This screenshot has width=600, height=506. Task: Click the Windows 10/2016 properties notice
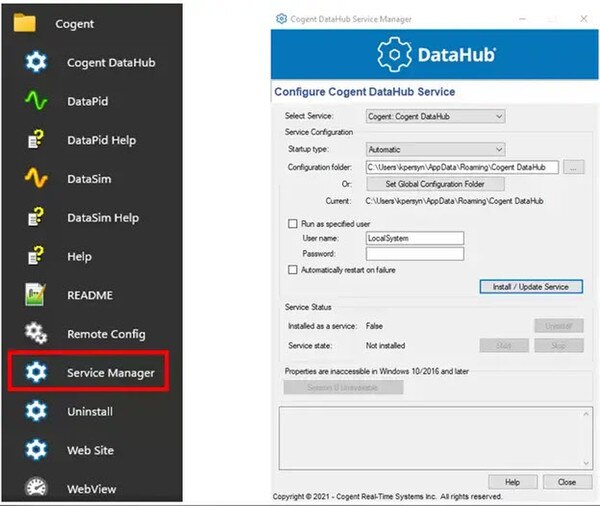(377, 371)
